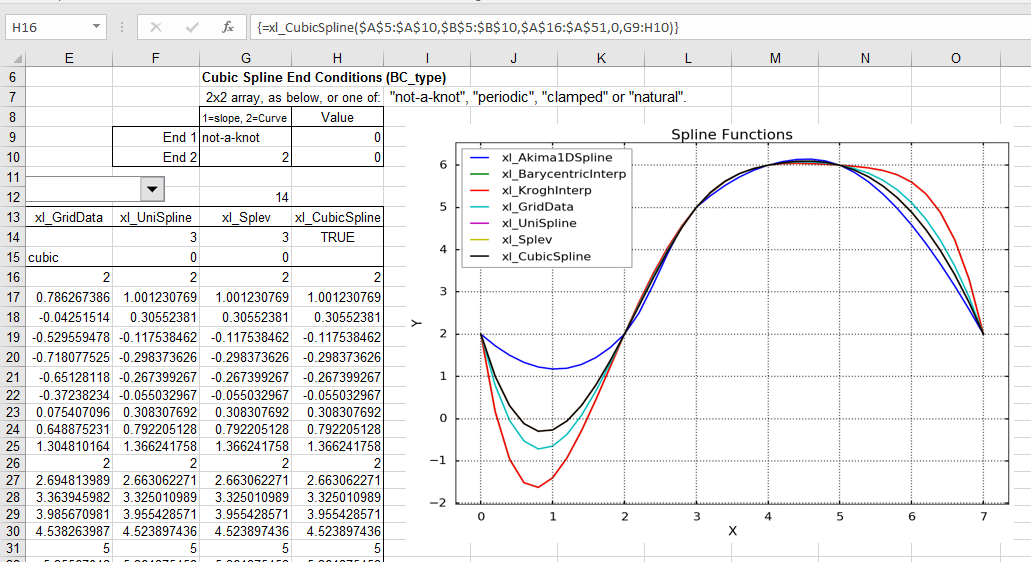
Task: Click the "cubic" cell under xl_GridData
Action: point(68,257)
